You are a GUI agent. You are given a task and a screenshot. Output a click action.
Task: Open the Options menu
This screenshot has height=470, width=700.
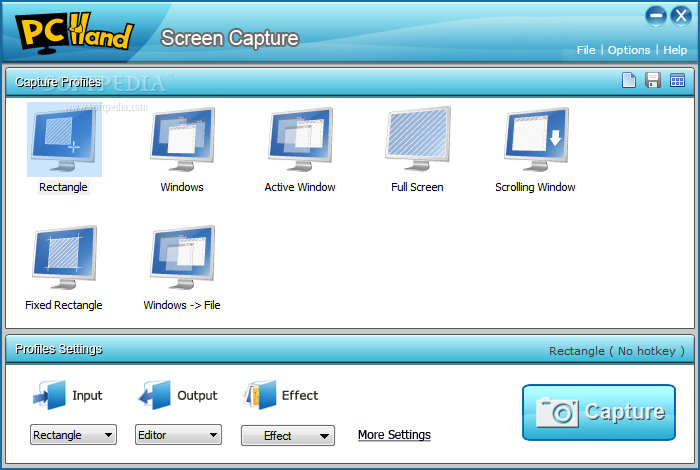[x=629, y=50]
